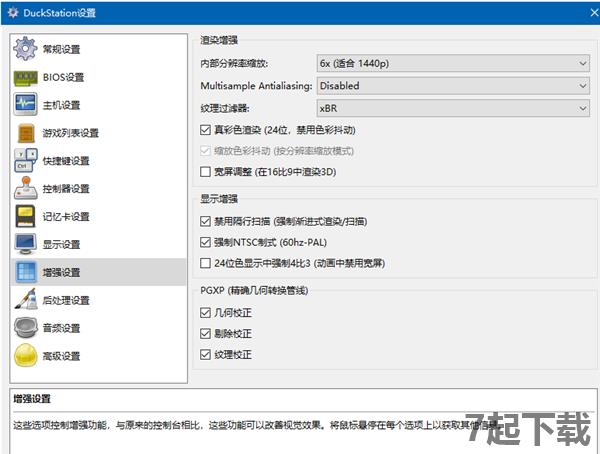600x454 pixels.
Task: Click the gear icon for 常规设置
Action: [x=25, y=49]
